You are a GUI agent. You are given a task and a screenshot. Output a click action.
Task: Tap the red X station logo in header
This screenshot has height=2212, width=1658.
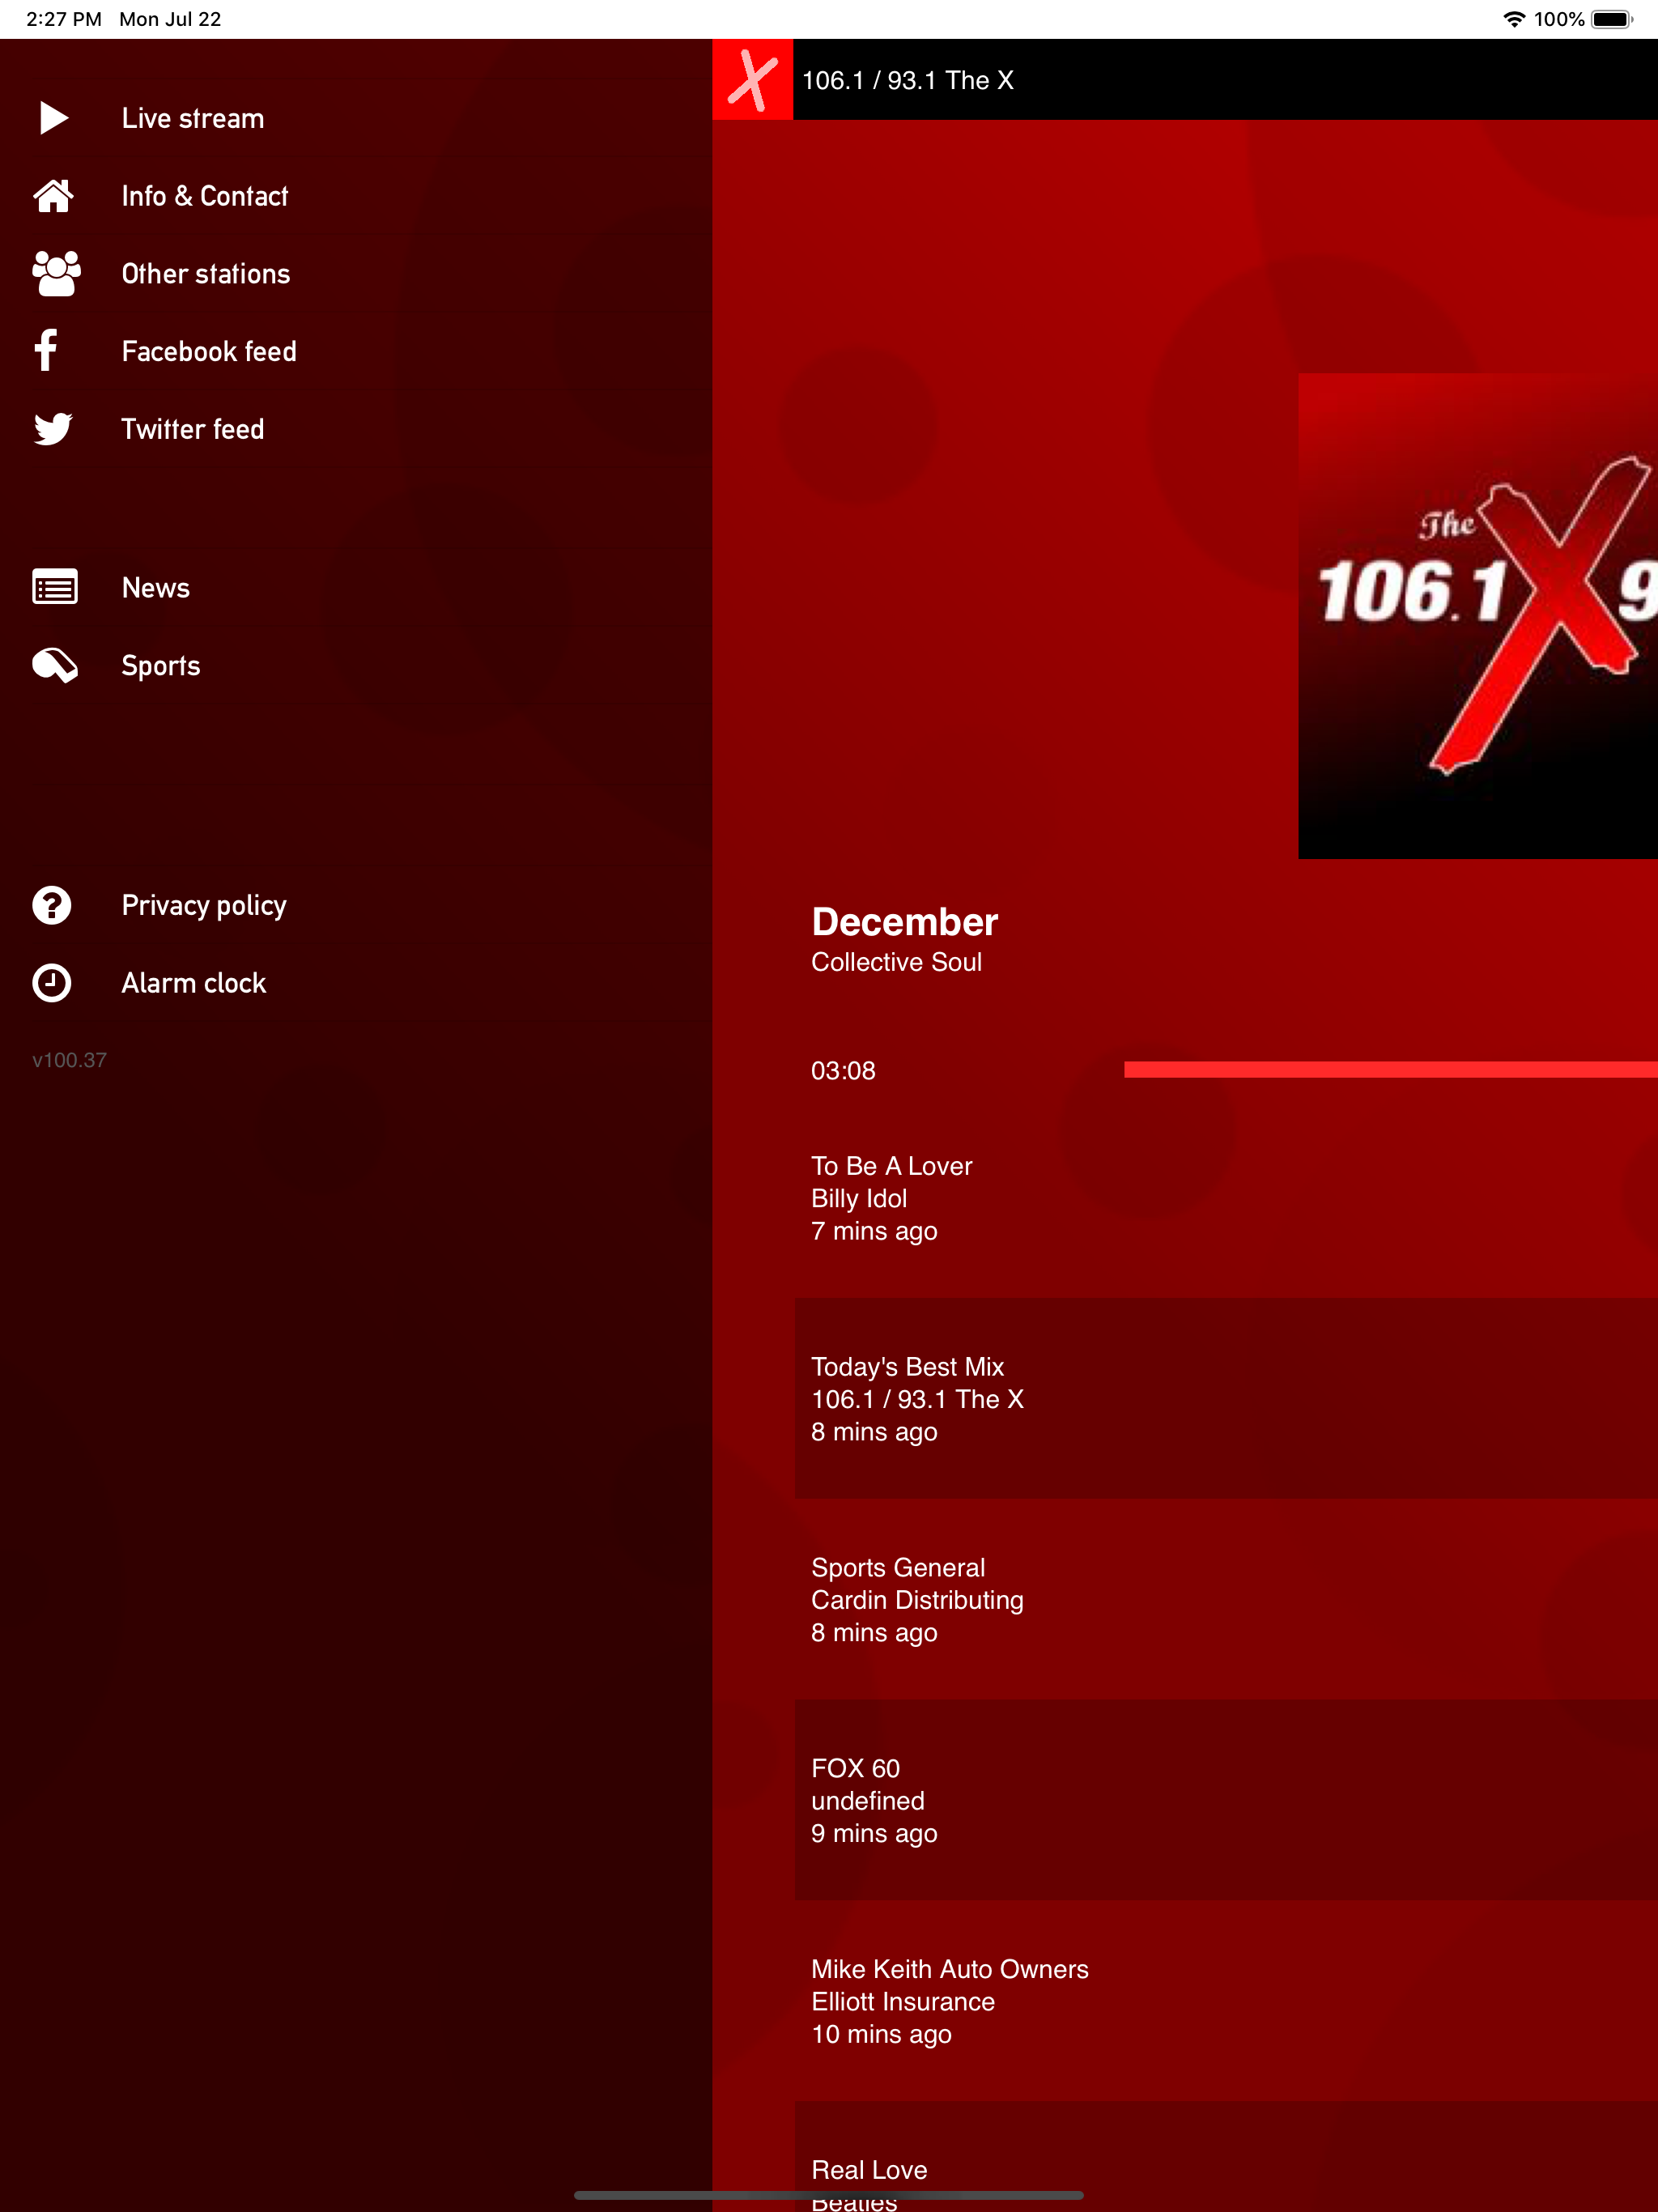point(752,80)
